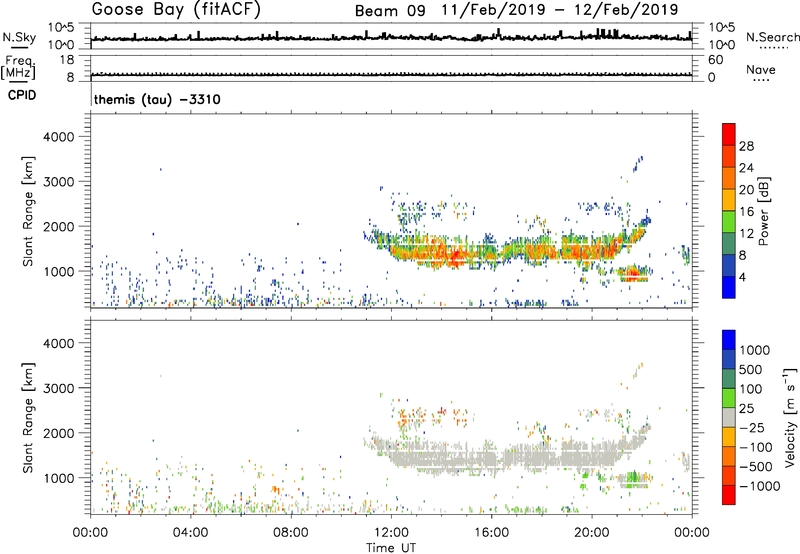Click the '4' label on power color bar
800x554 pixels.
742,277
